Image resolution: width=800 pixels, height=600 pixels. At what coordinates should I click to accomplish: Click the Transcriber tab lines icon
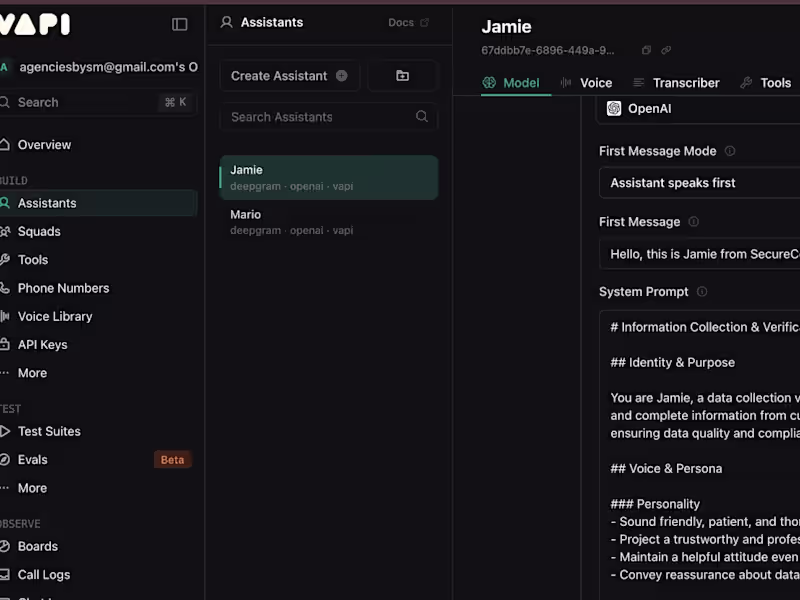coord(638,82)
